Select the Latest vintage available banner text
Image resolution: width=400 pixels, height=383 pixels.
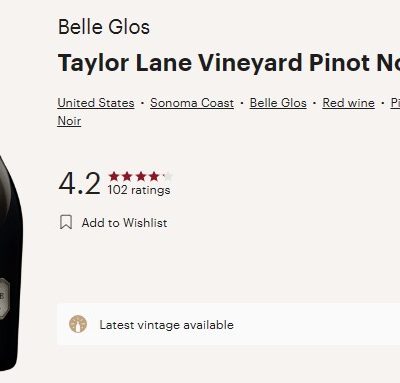tap(167, 325)
